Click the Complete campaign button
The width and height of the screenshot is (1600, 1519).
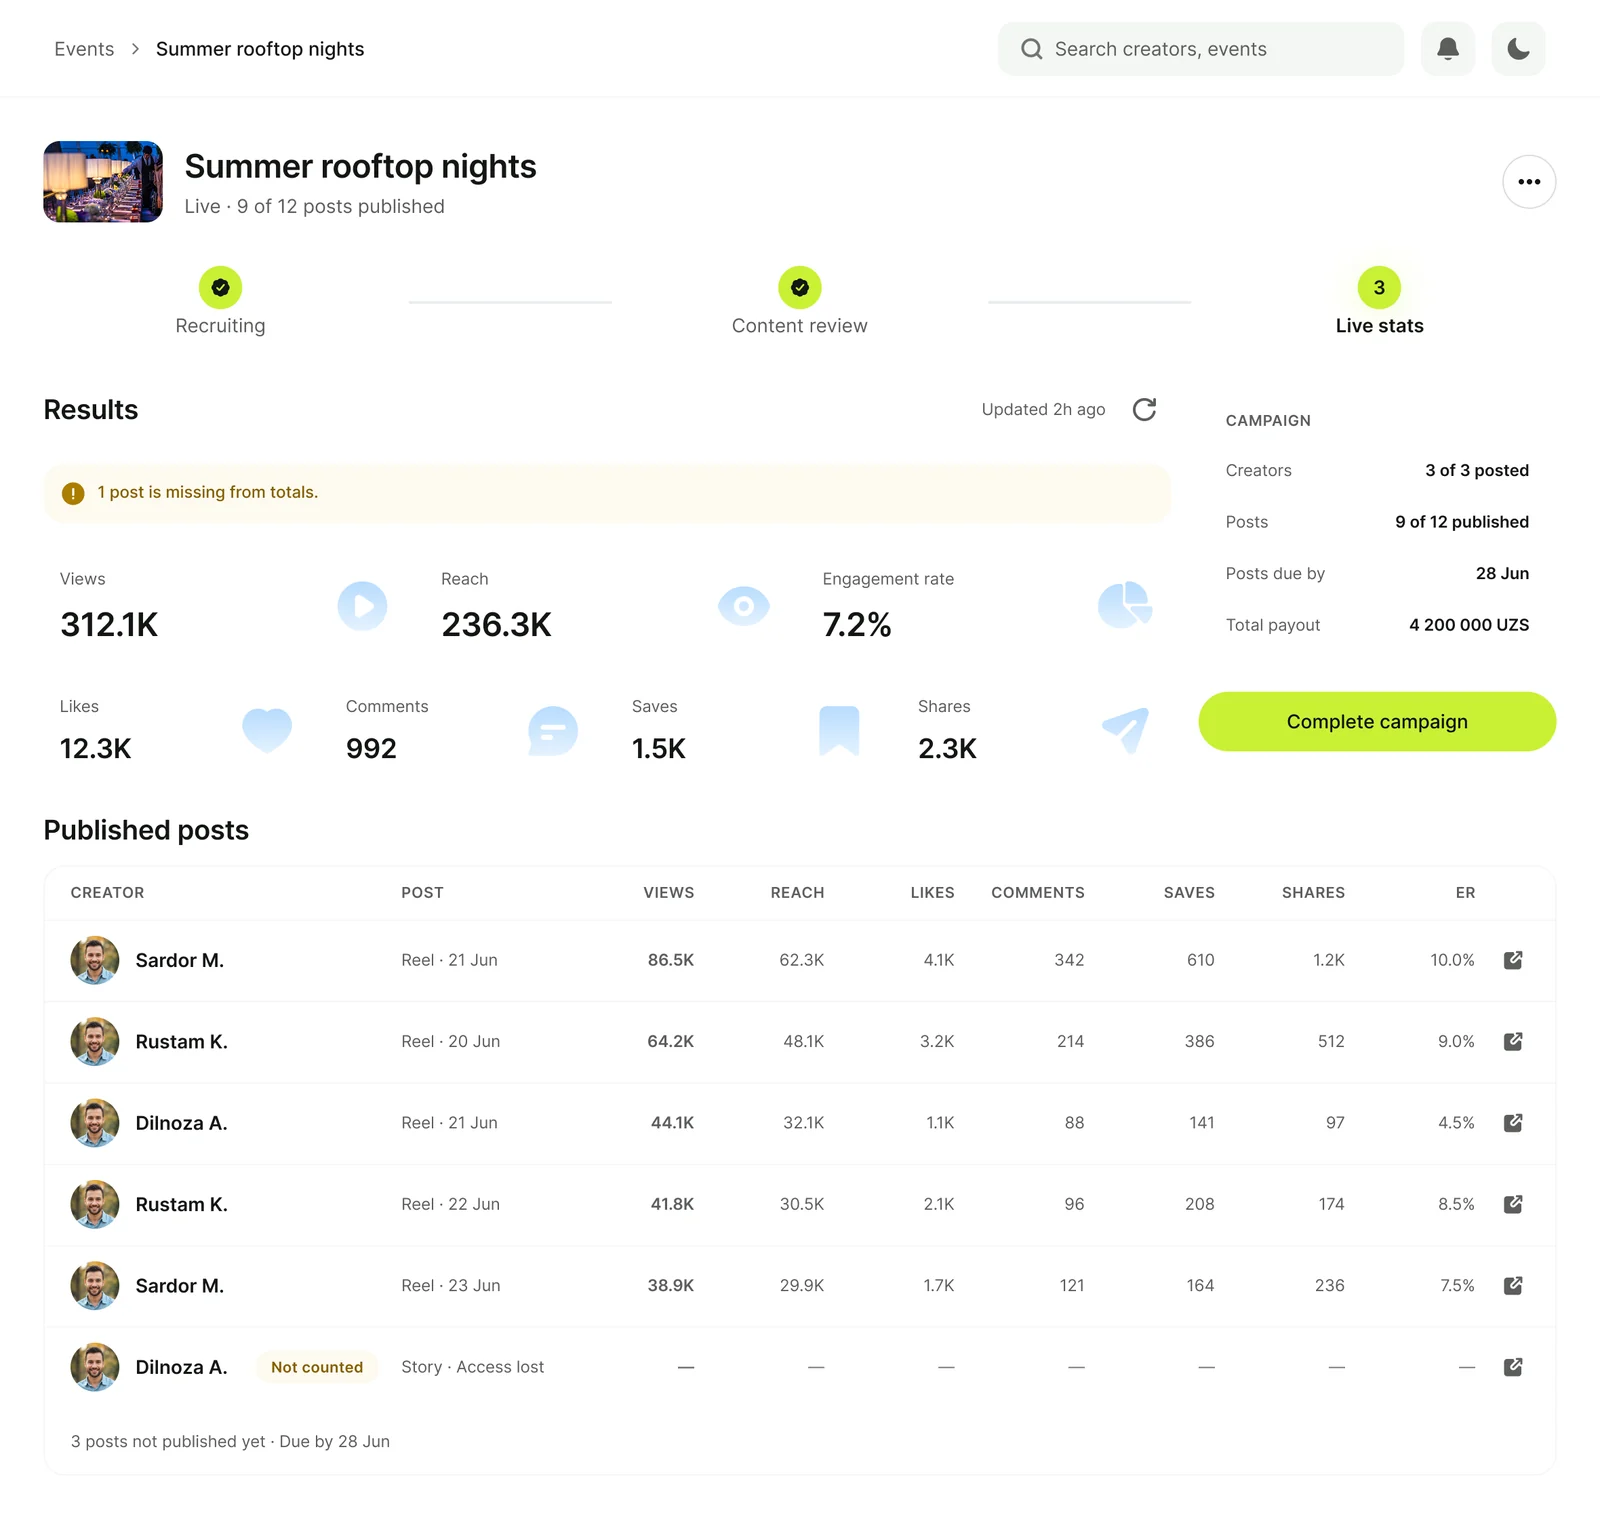1377,721
